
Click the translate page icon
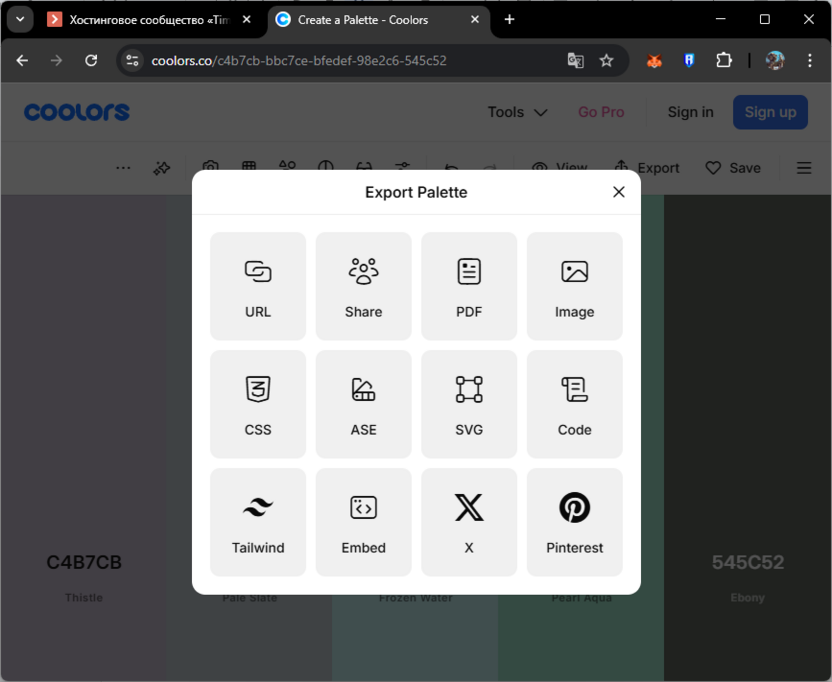click(575, 61)
